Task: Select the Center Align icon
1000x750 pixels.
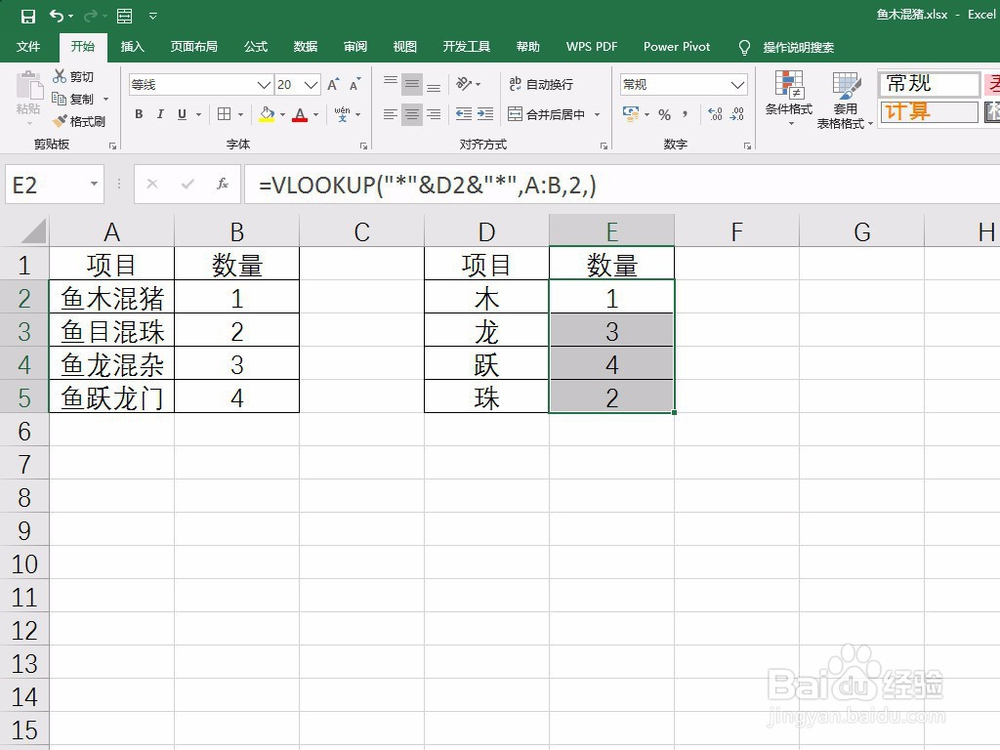Action: click(x=410, y=114)
